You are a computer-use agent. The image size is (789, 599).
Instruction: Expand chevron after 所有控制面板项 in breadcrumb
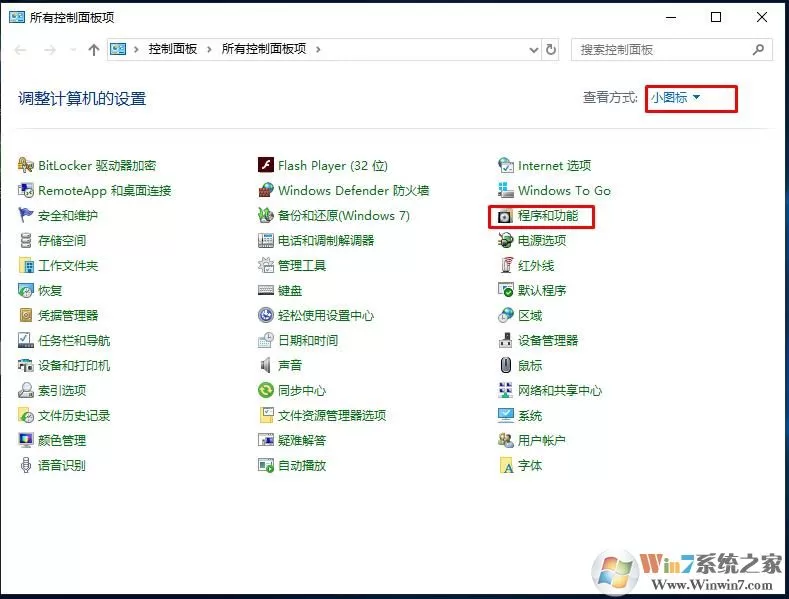[x=318, y=49]
